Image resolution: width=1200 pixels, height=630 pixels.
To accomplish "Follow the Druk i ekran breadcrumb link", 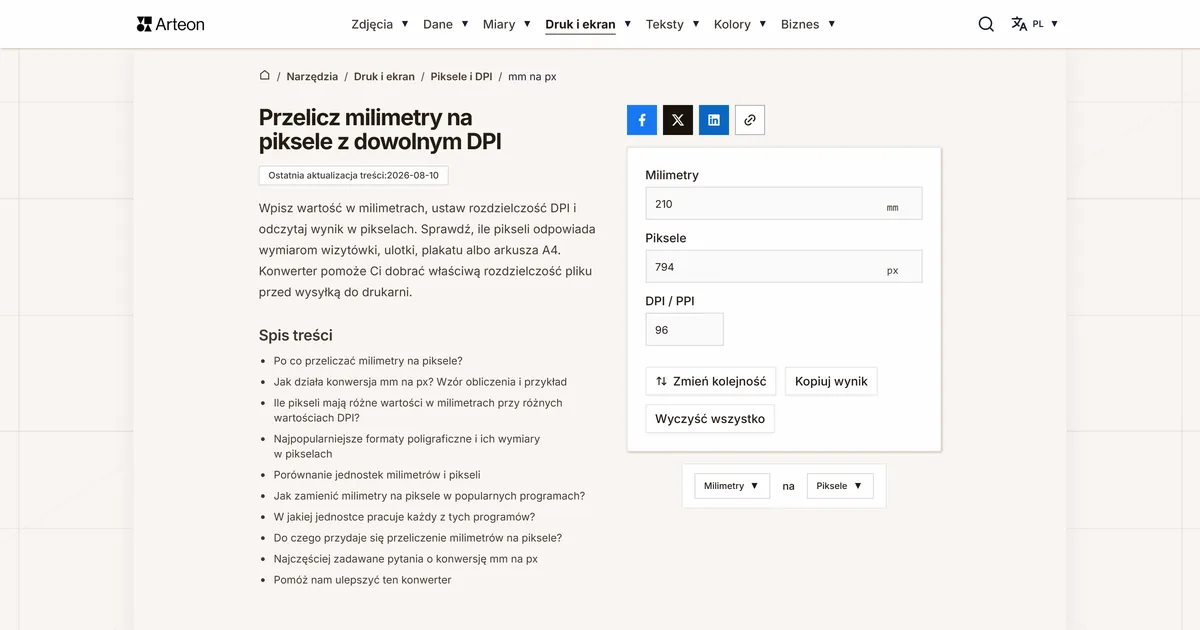I will pyautogui.click(x=384, y=76).
